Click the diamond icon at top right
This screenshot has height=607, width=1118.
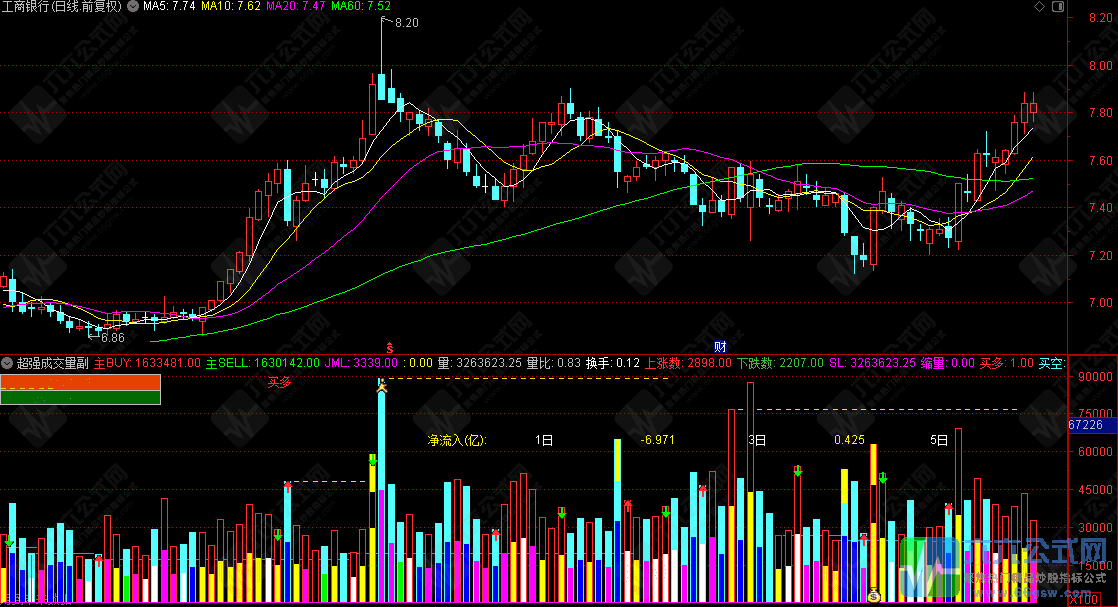click(x=1040, y=6)
